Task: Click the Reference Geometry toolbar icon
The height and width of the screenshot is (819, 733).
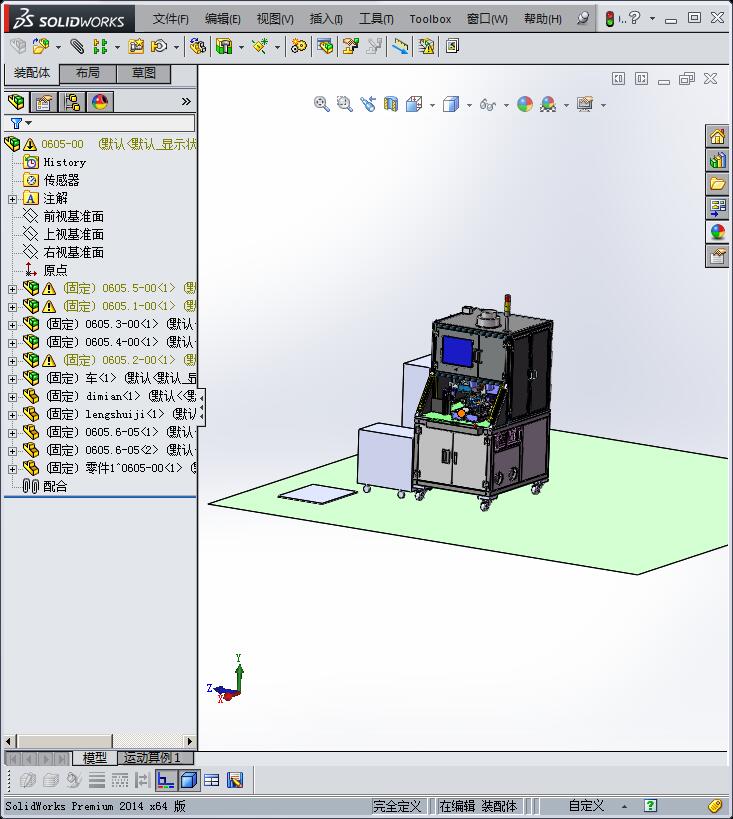Action: 260,46
